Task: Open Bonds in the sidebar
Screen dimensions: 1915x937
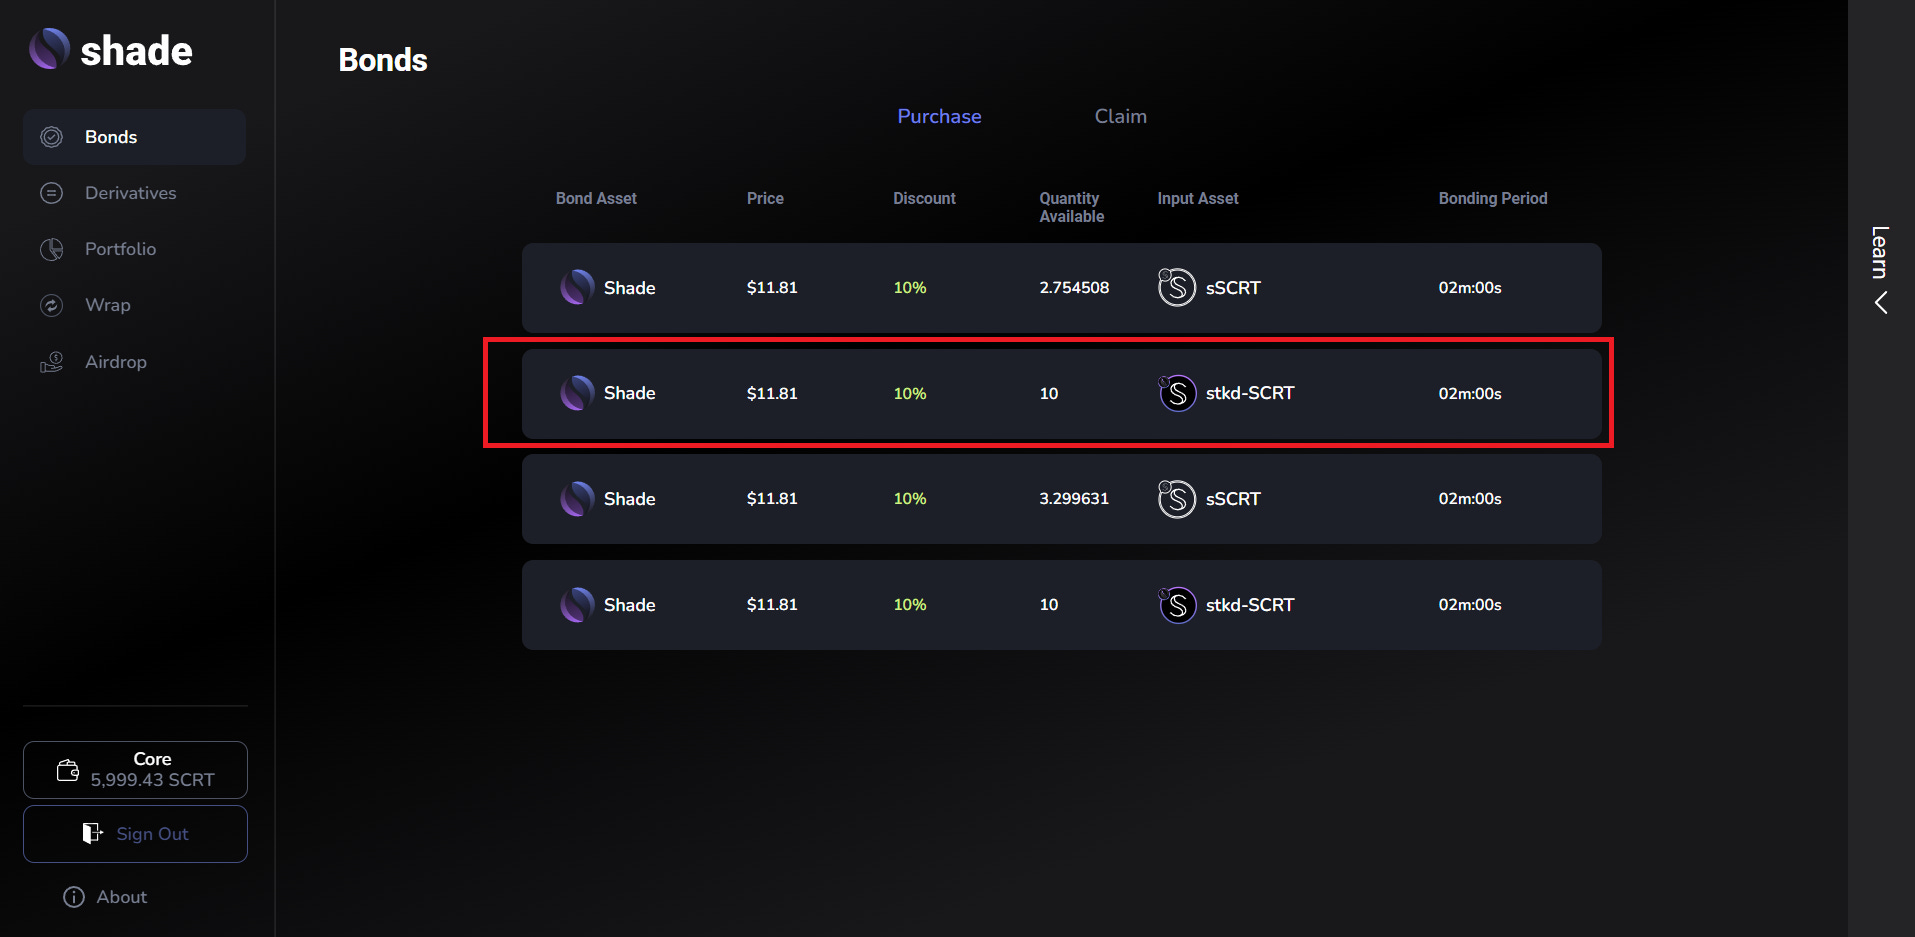Action: (134, 137)
